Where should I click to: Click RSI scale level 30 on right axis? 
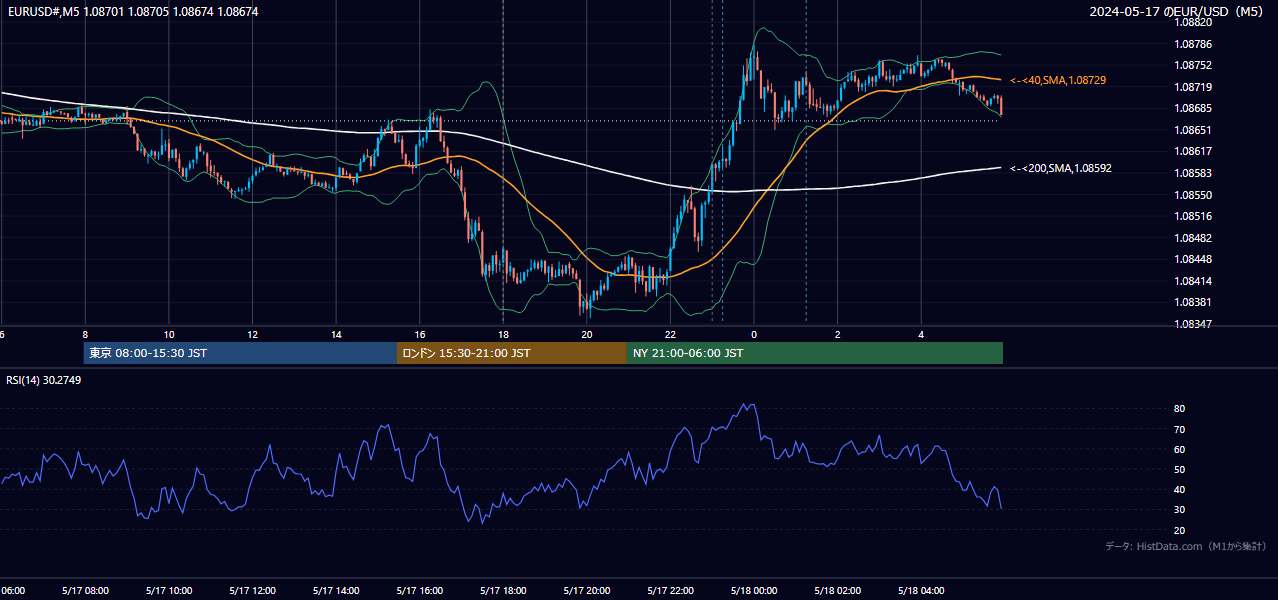tap(1180, 510)
